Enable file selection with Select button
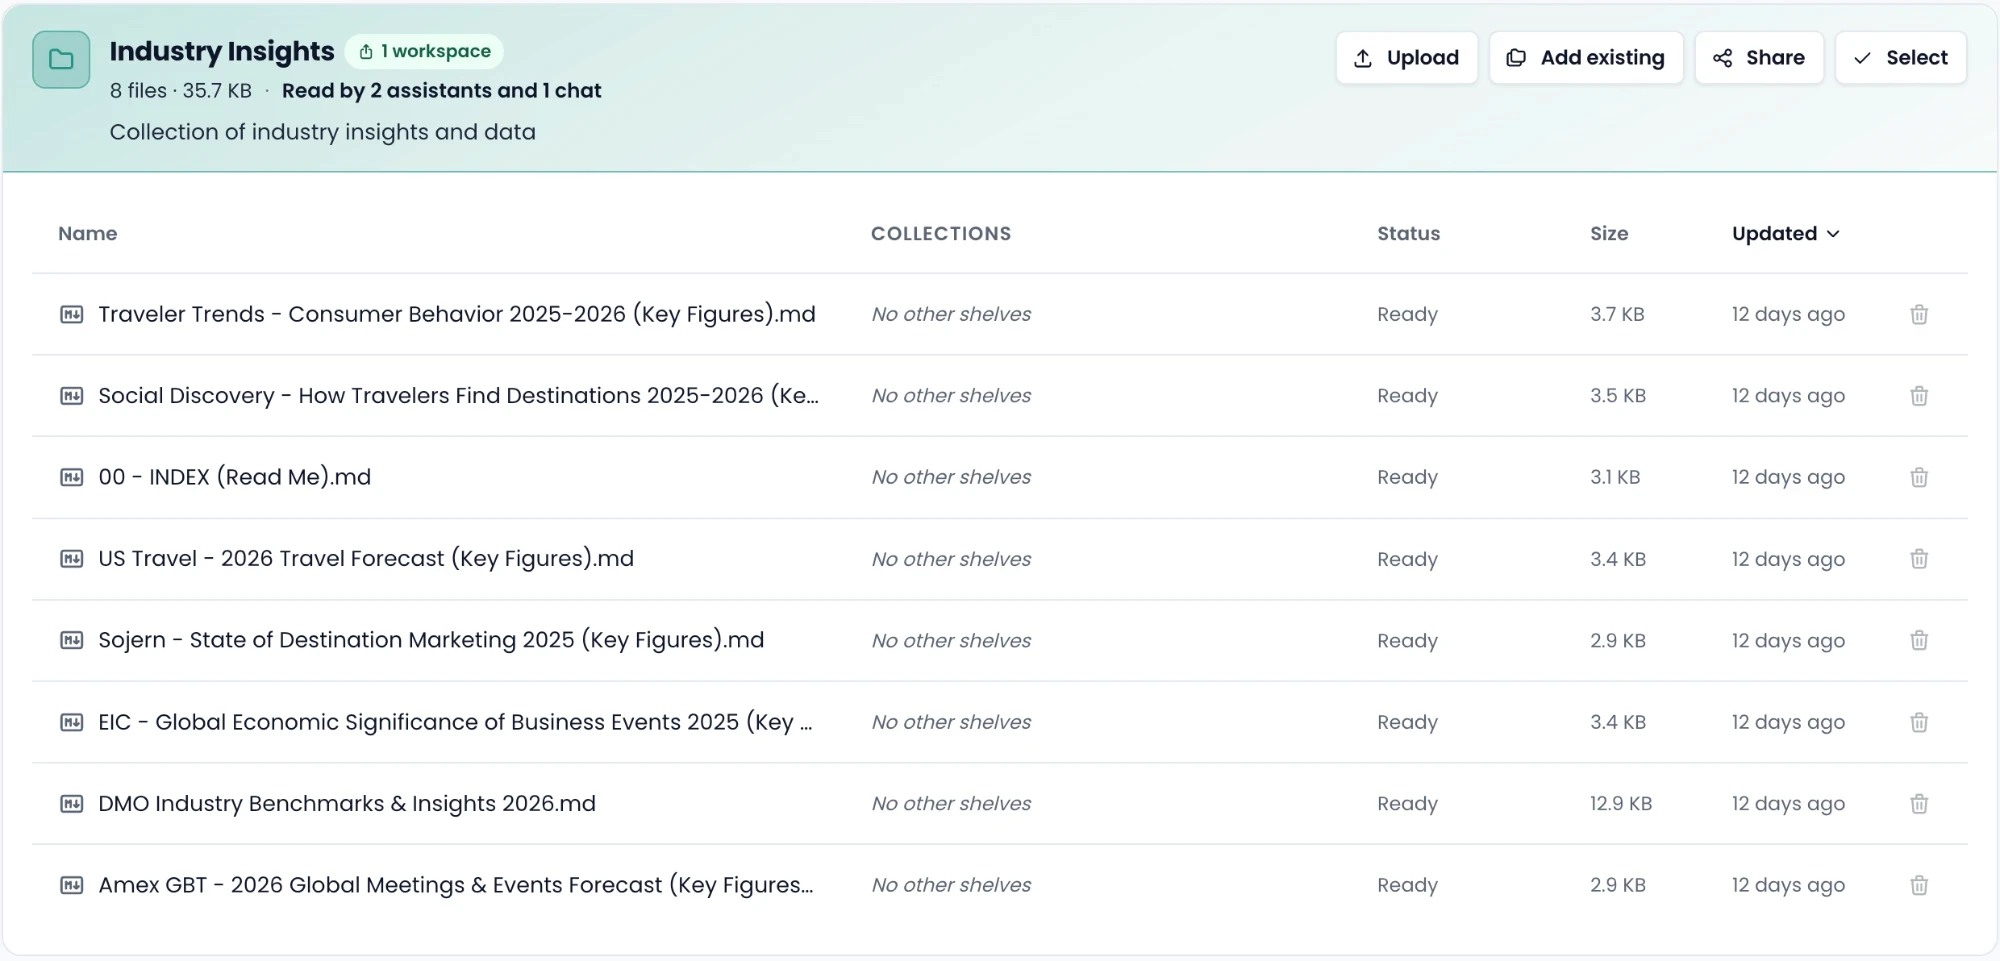The image size is (2000, 961). [x=1900, y=58]
